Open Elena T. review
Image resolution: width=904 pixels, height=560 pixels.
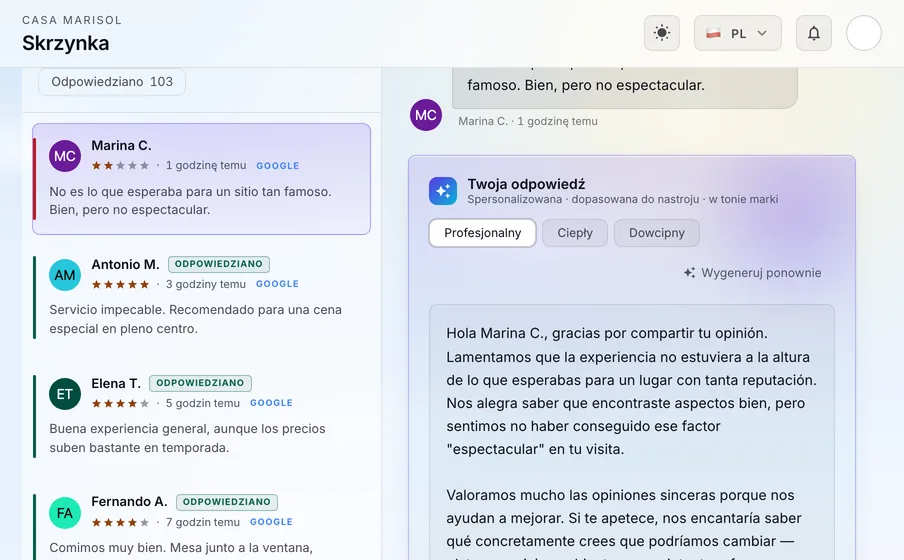[201, 416]
